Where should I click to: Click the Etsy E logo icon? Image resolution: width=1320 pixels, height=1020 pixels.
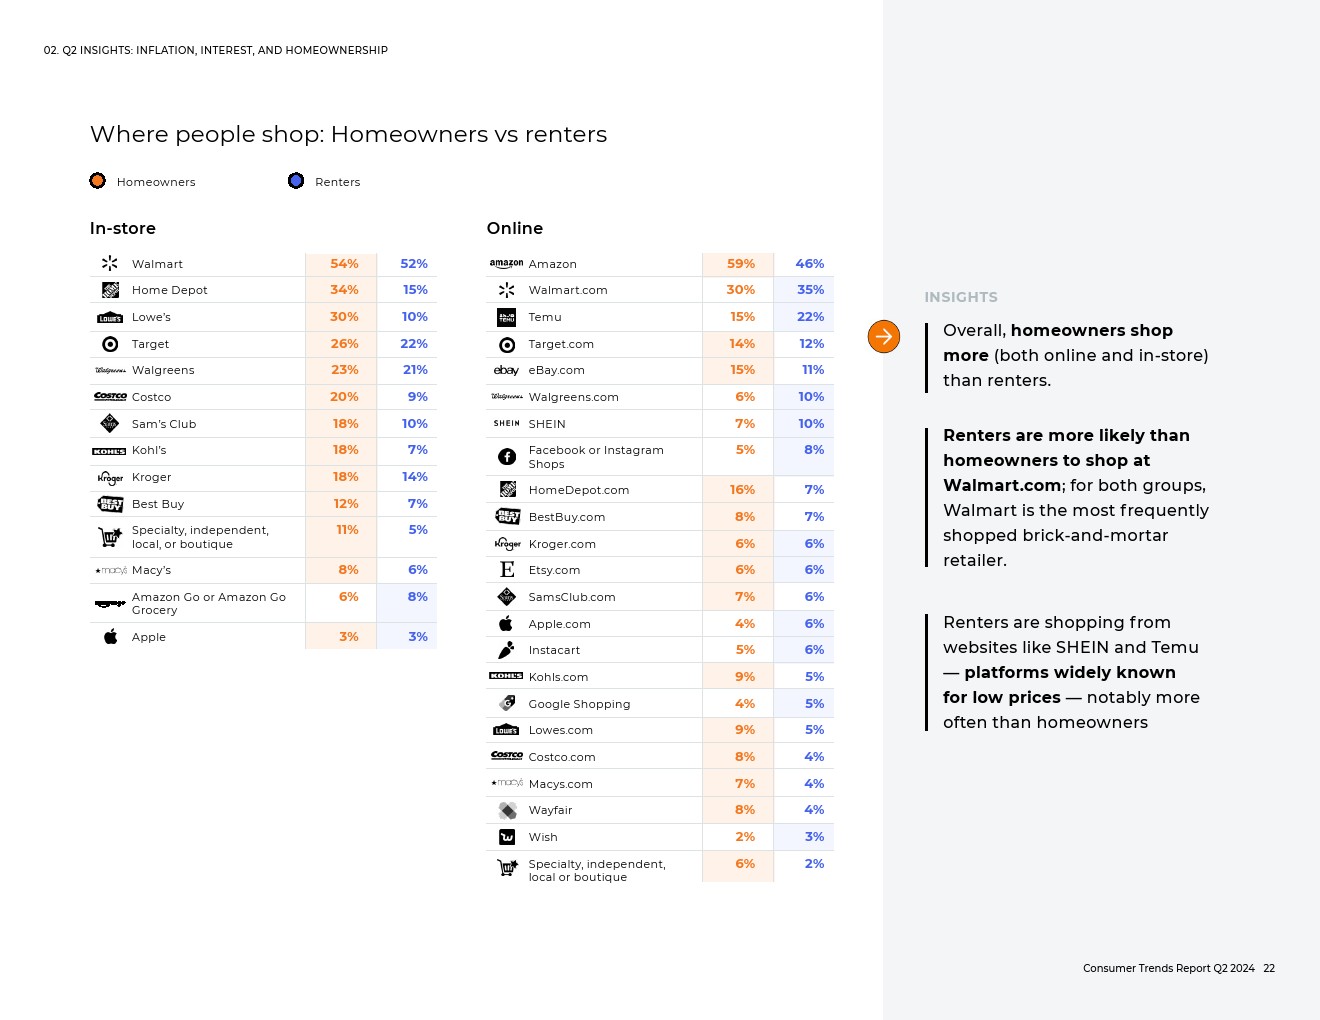coord(507,570)
